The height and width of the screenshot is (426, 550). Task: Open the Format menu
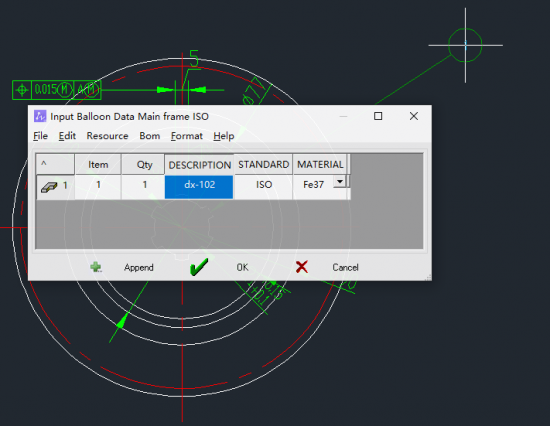187,136
